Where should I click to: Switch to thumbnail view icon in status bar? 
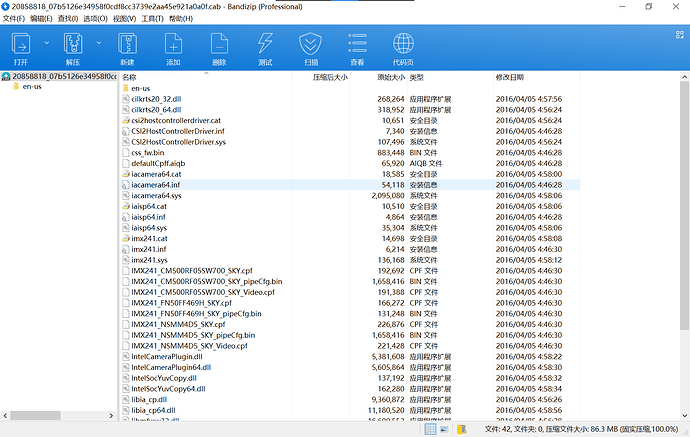click(x=444, y=430)
